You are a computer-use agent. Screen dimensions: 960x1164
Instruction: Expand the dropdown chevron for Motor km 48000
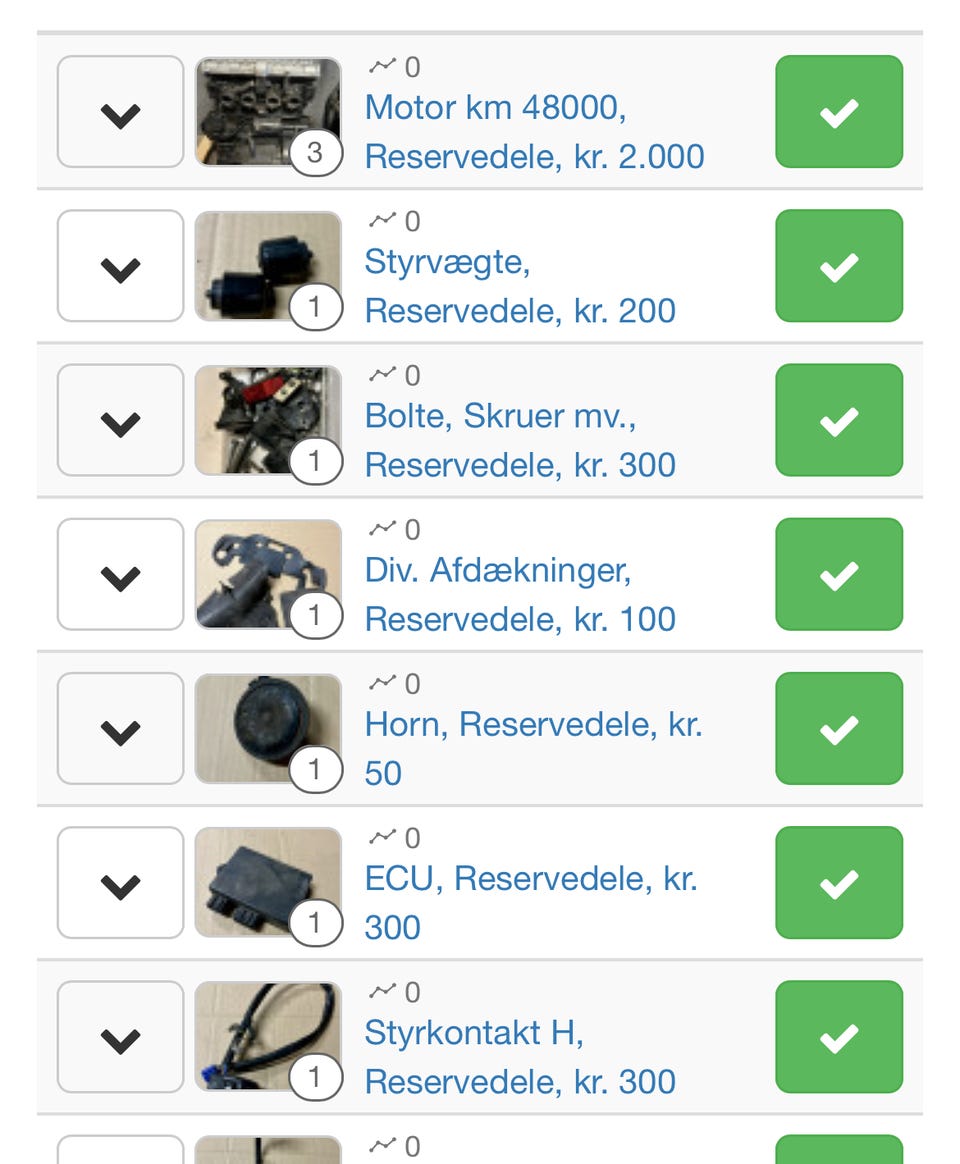121,112
